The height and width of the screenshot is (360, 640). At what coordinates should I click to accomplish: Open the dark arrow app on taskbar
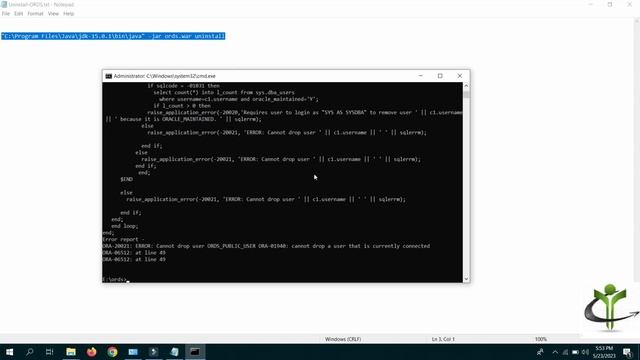(153, 352)
